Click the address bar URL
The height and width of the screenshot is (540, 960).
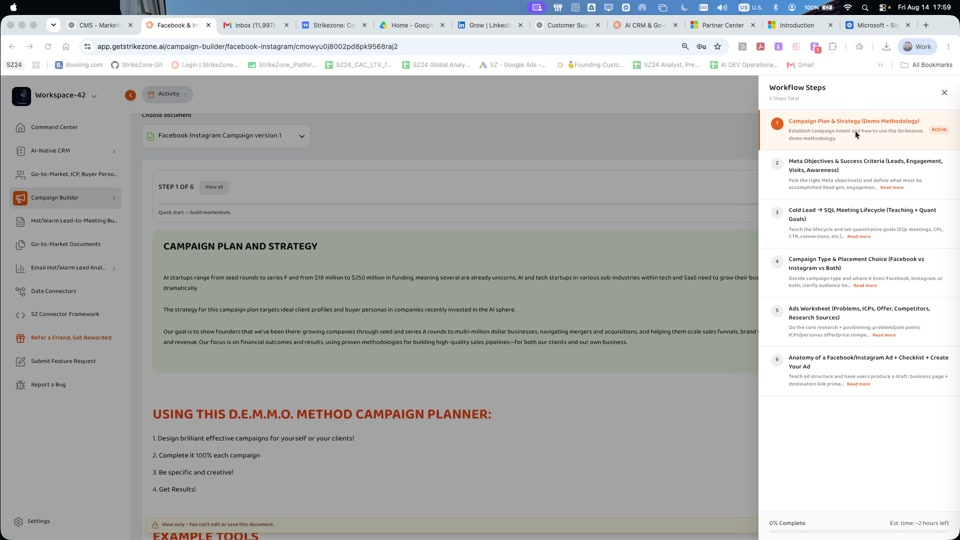247,47
